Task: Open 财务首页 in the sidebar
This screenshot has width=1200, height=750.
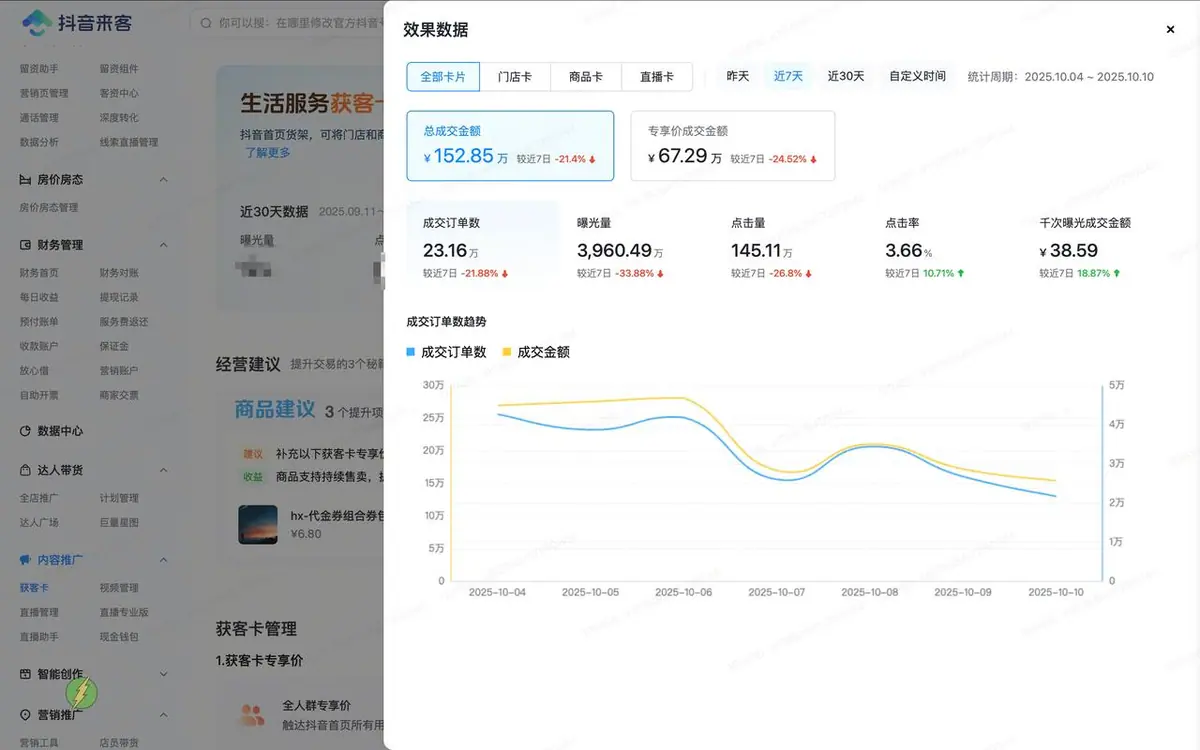Action: pyautogui.click(x=39, y=273)
